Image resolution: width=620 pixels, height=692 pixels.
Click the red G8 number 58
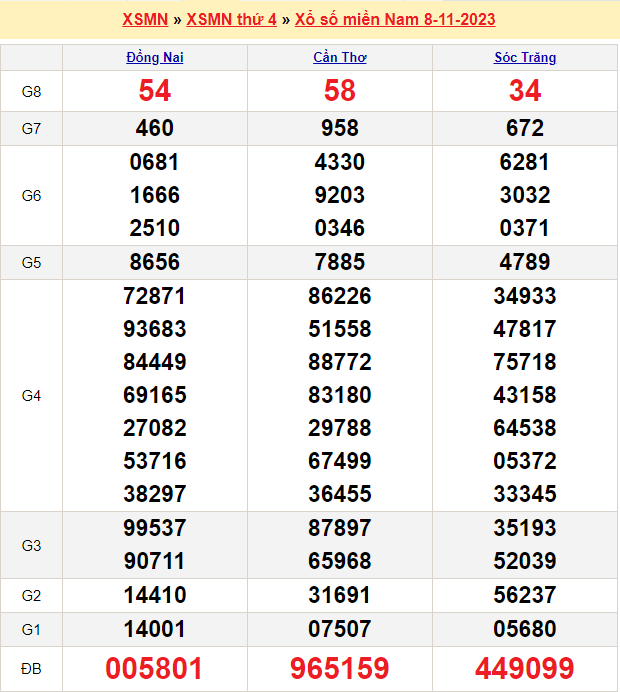[340, 91]
